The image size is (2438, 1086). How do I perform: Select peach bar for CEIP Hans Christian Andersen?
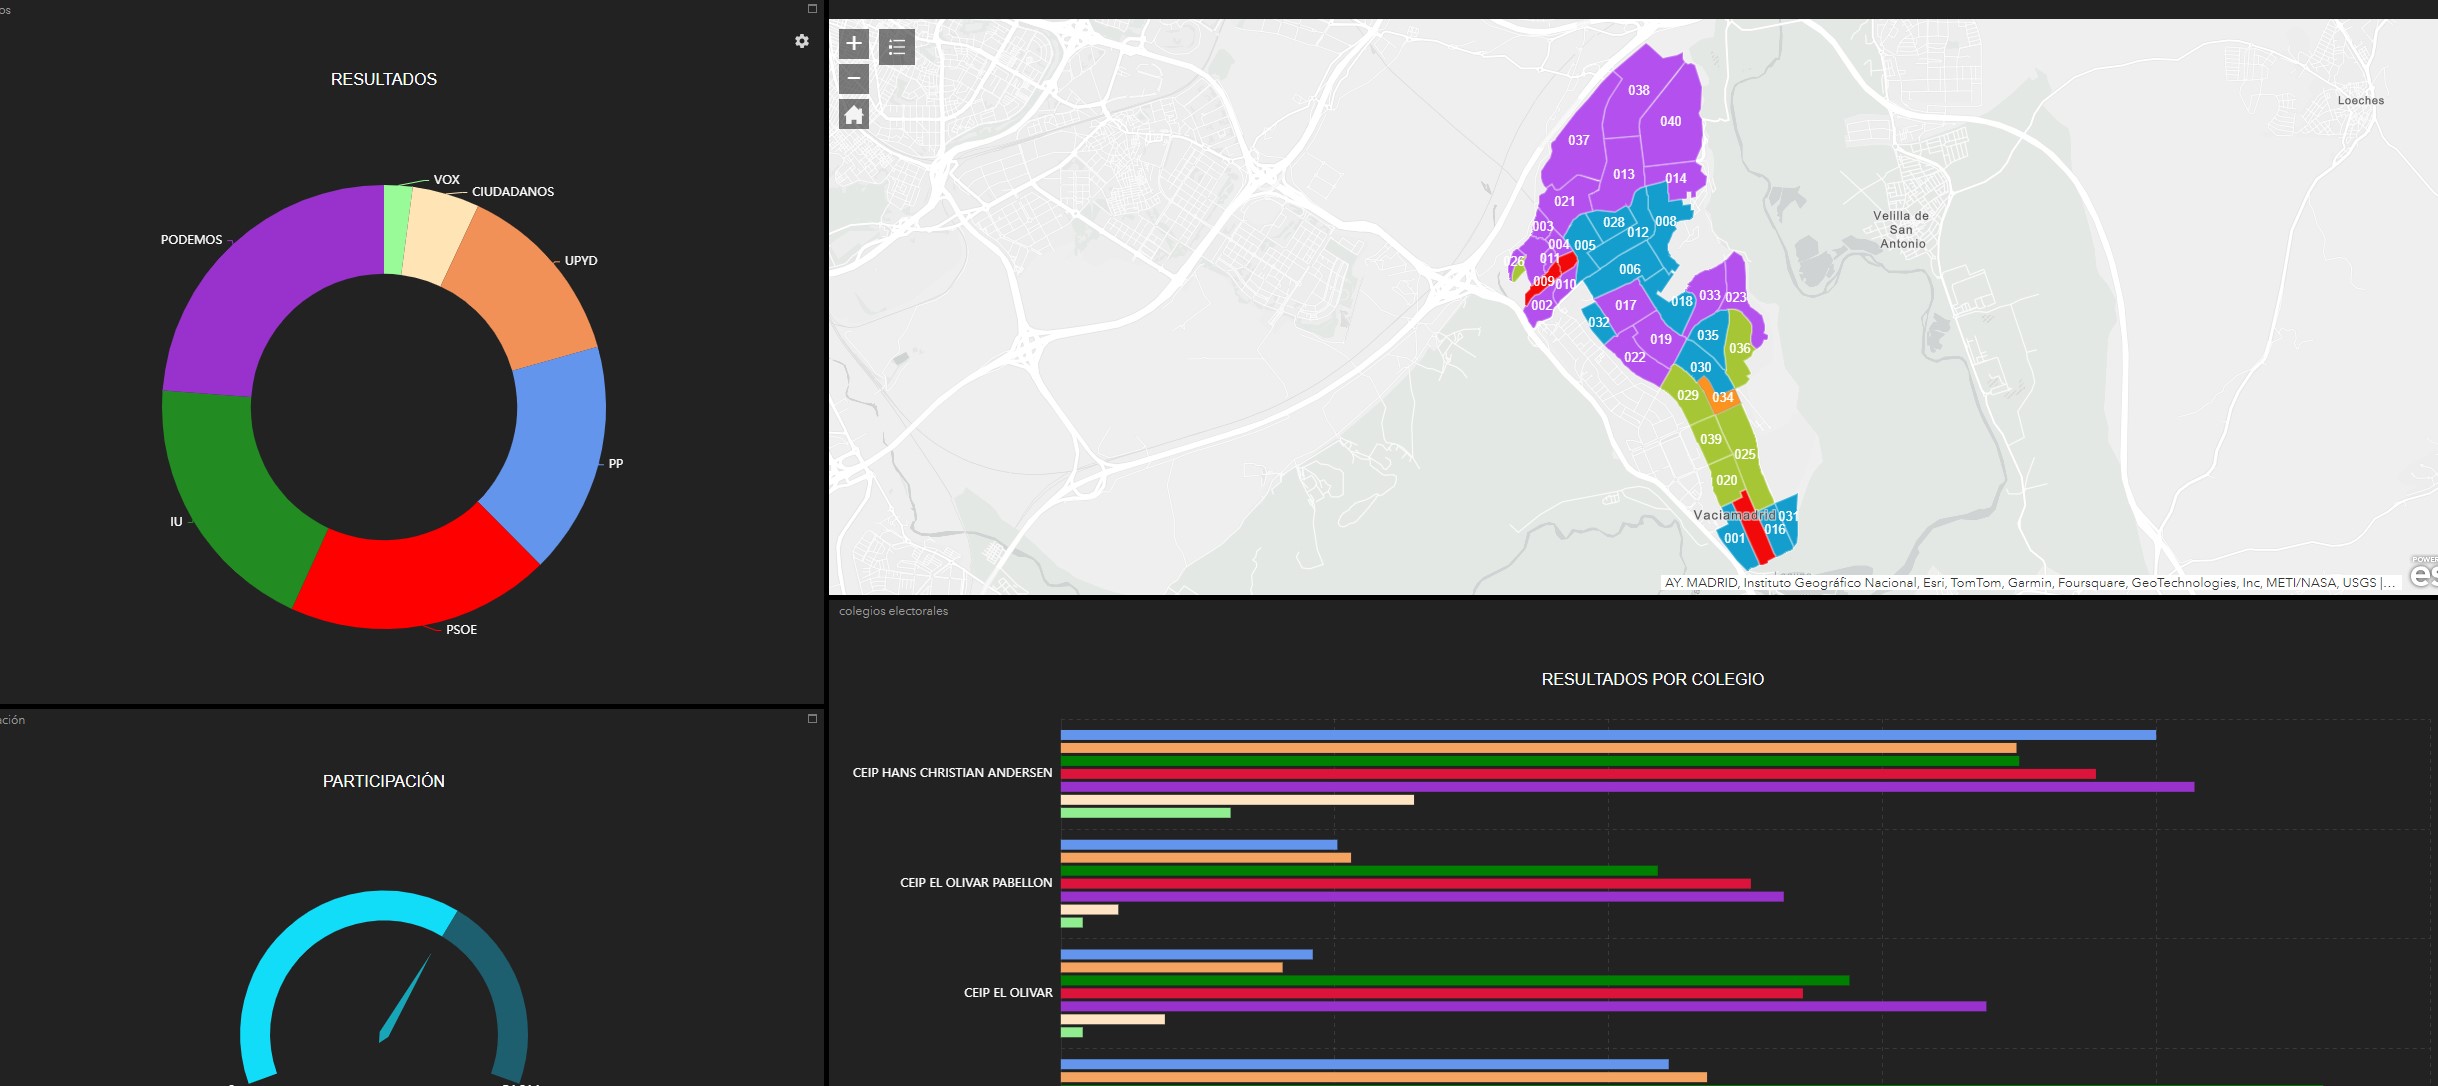[1237, 800]
